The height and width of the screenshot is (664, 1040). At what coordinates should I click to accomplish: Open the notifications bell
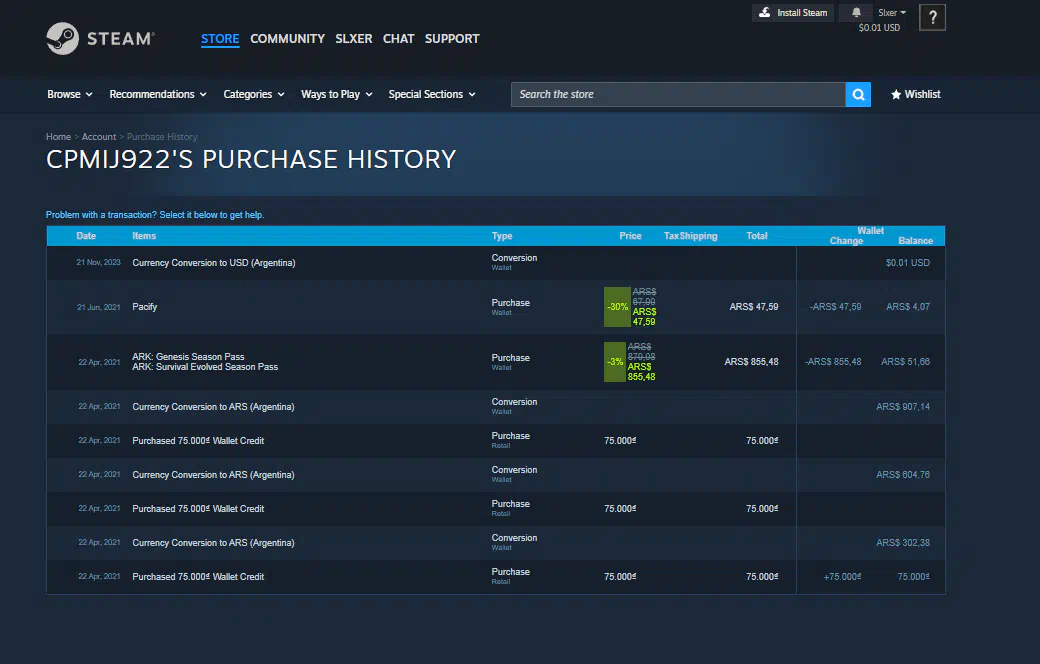click(856, 13)
